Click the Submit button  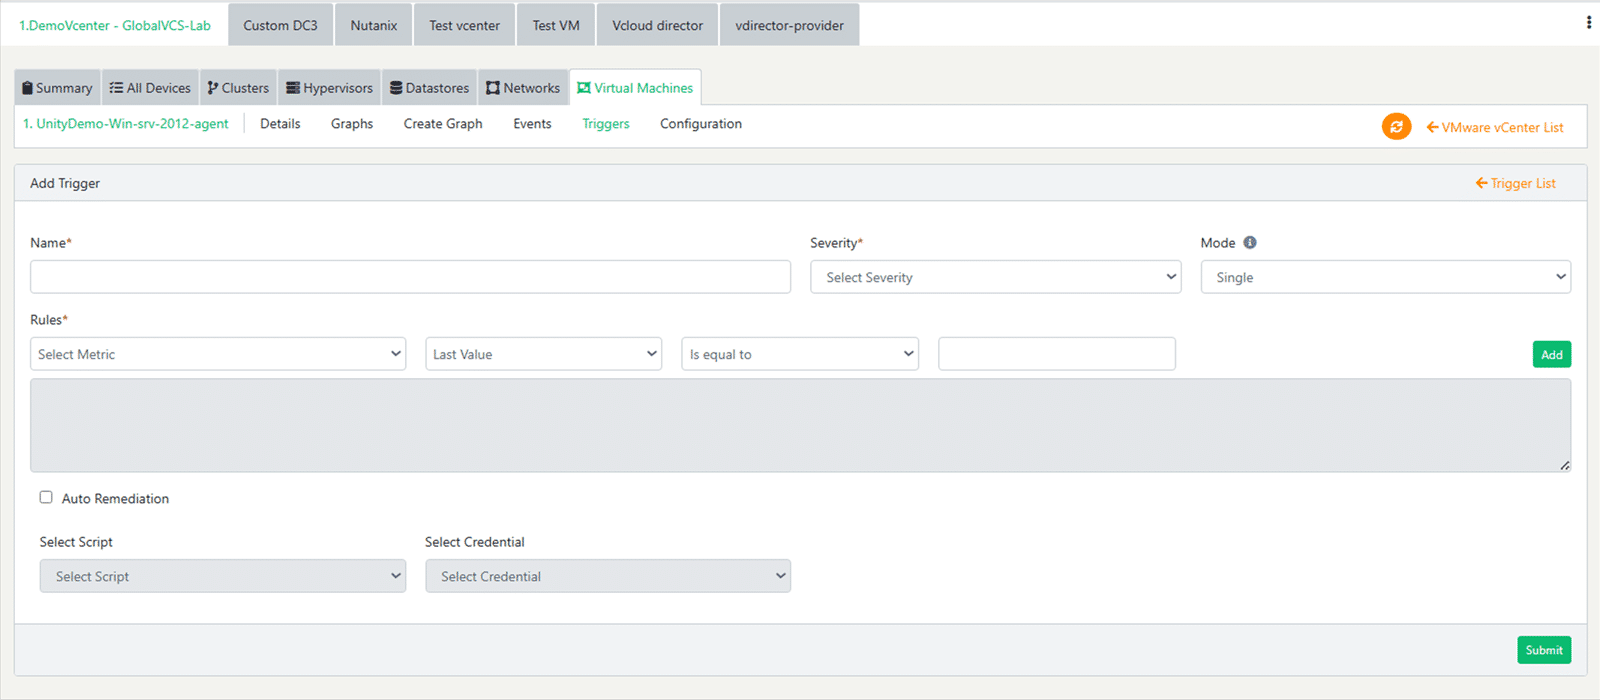coord(1543,650)
